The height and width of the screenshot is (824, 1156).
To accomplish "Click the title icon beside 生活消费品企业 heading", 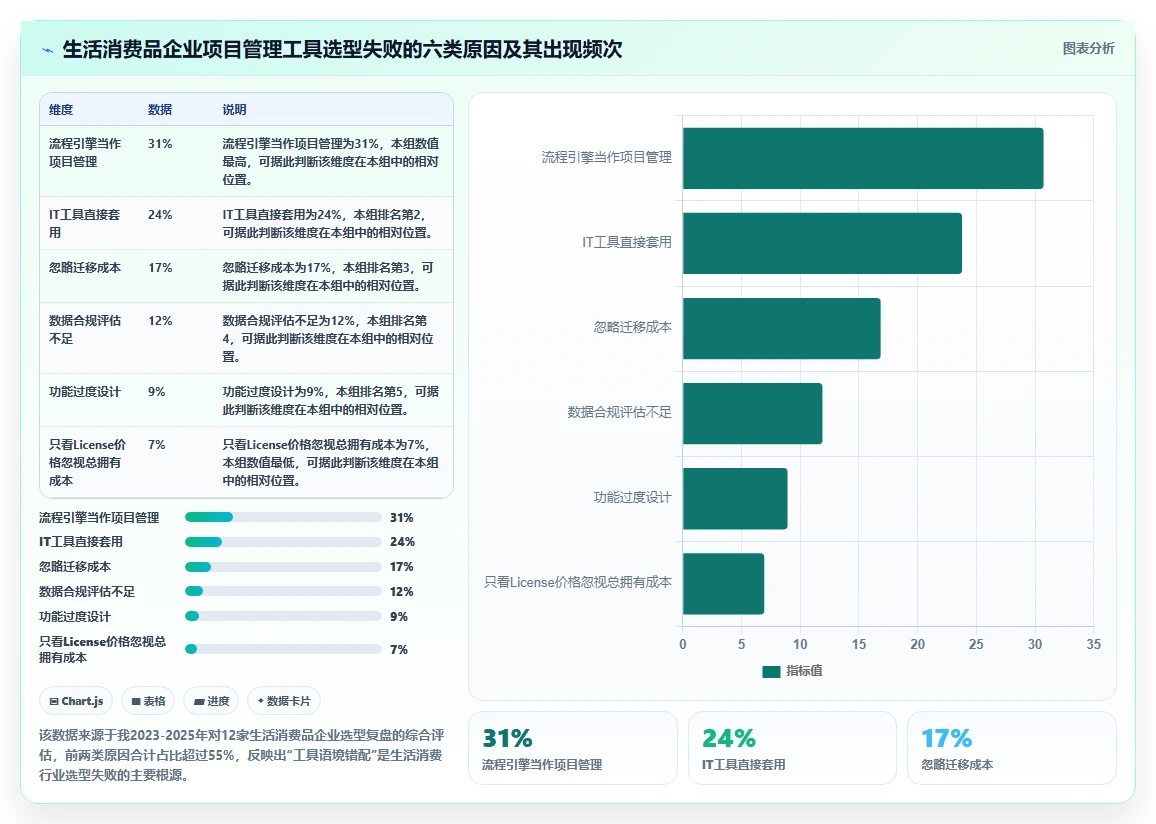I will coord(48,50).
